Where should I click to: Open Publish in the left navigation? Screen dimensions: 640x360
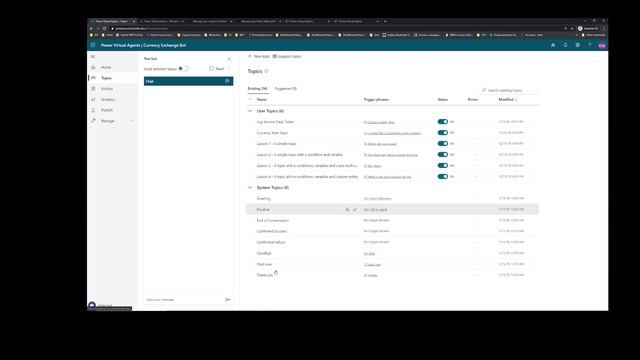pos(107,110)
